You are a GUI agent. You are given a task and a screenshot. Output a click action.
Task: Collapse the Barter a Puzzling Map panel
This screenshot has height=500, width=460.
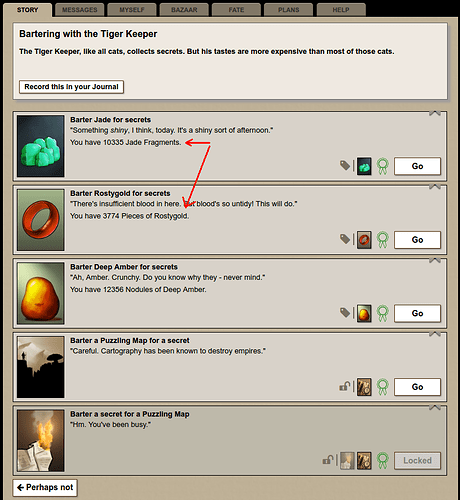pos(435,334)
